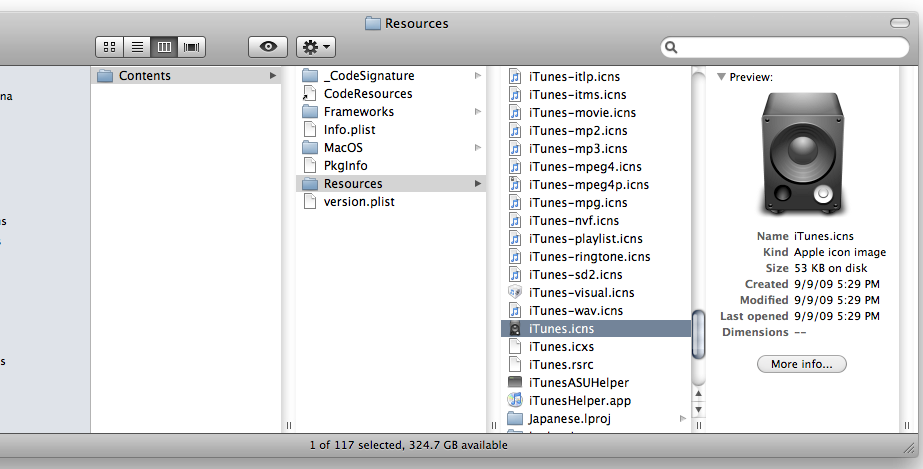923x469 pixels.
Task: Select the Info.plist file icon
Action: 310,129
